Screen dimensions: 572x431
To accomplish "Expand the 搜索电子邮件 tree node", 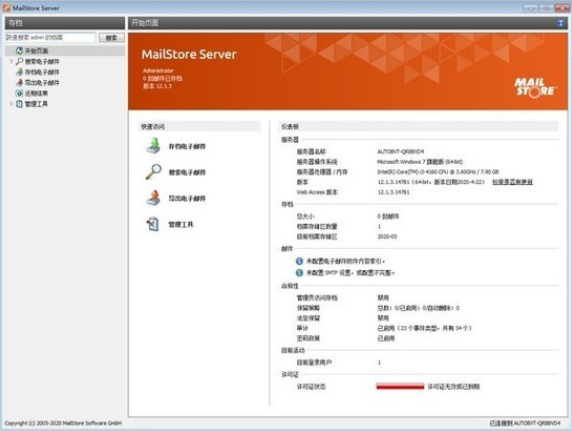I will coord(12,61).
